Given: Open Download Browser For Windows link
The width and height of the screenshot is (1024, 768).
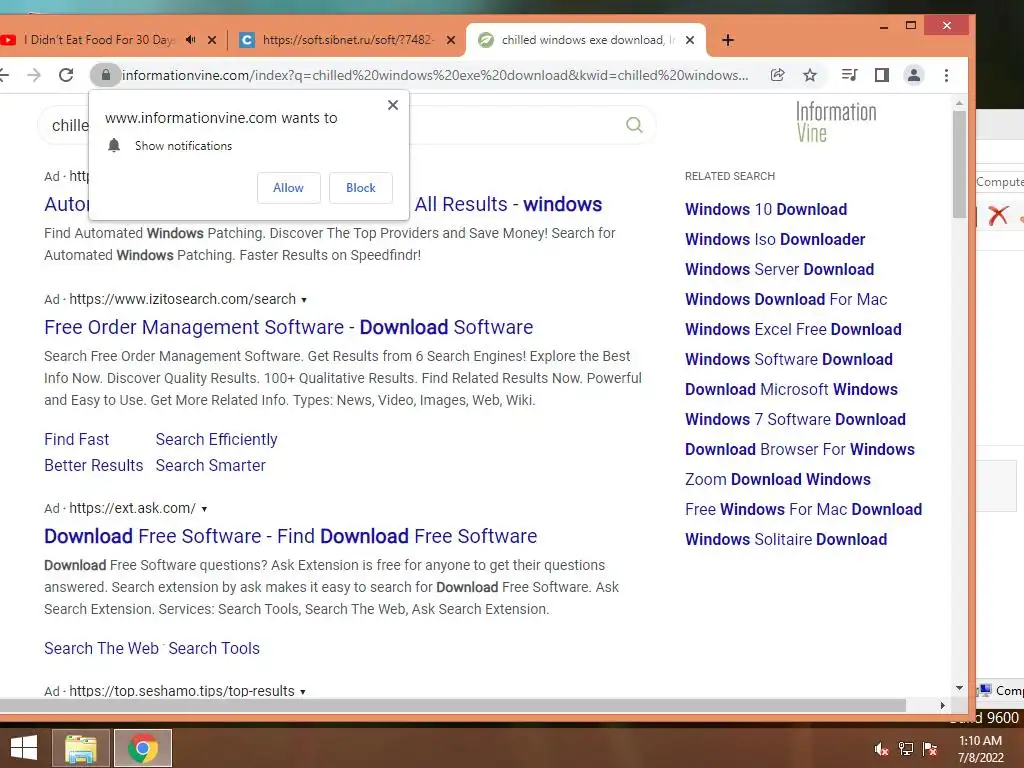Looking at the screenshot, I should point(800,450).
